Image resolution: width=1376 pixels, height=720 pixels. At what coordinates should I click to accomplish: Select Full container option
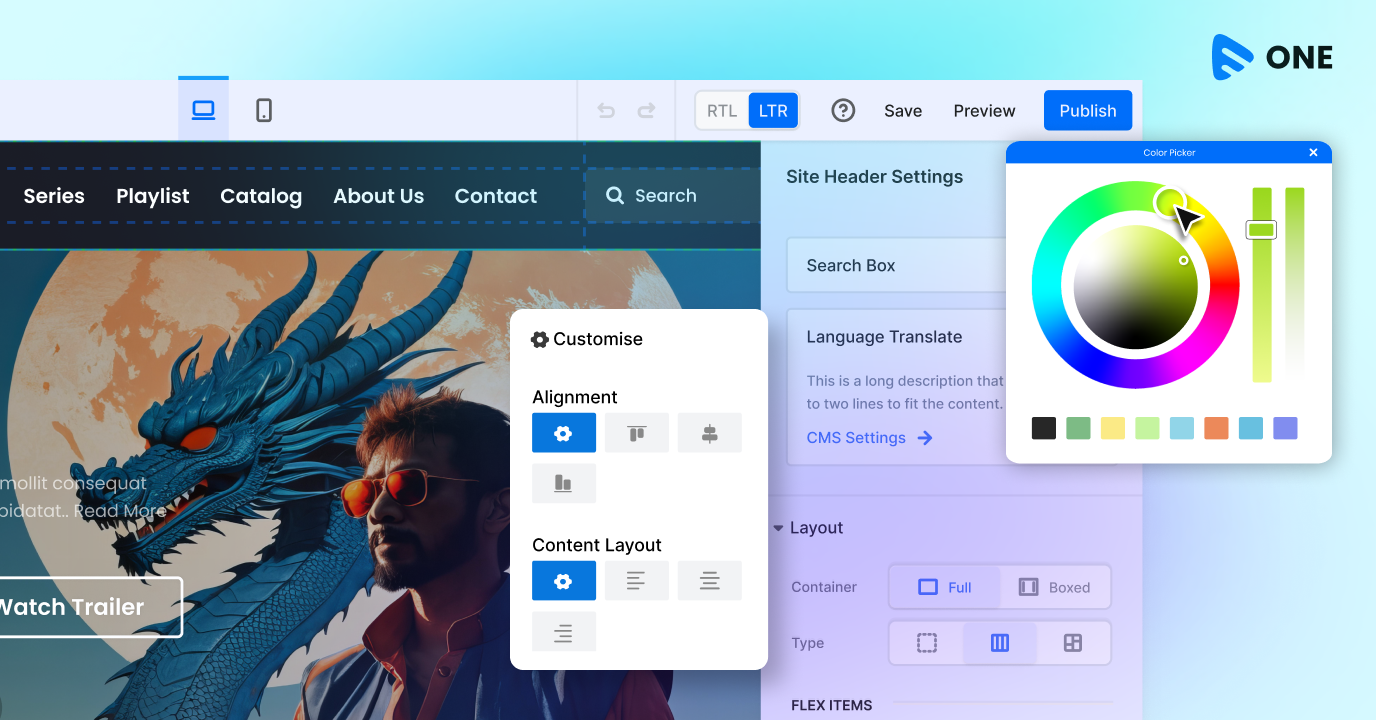945,587
